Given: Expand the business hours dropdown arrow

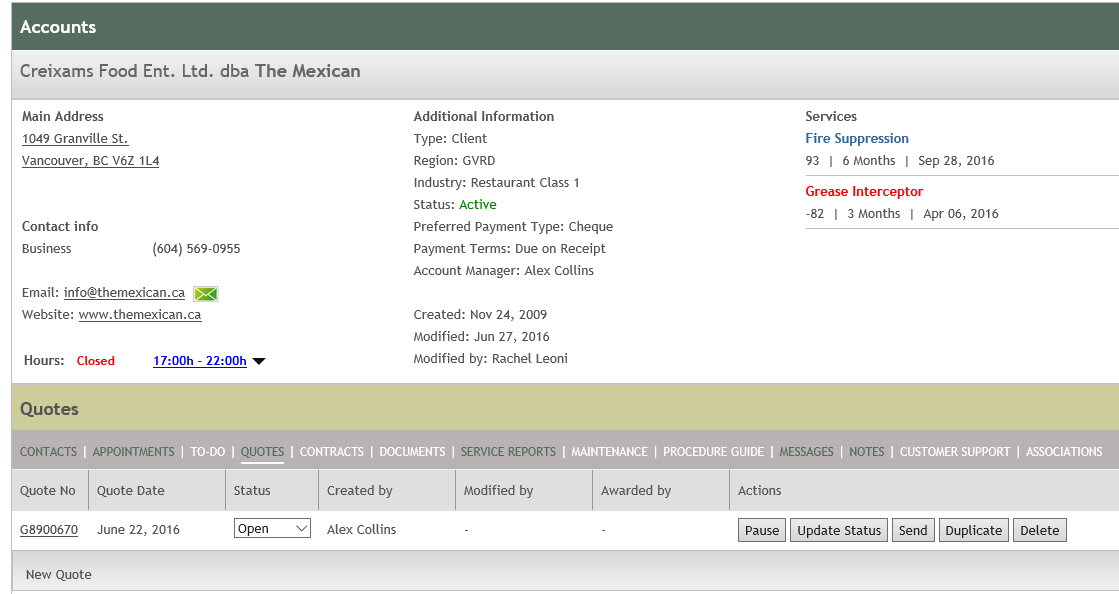Looking at the screenshot, I should click(259, 361).
